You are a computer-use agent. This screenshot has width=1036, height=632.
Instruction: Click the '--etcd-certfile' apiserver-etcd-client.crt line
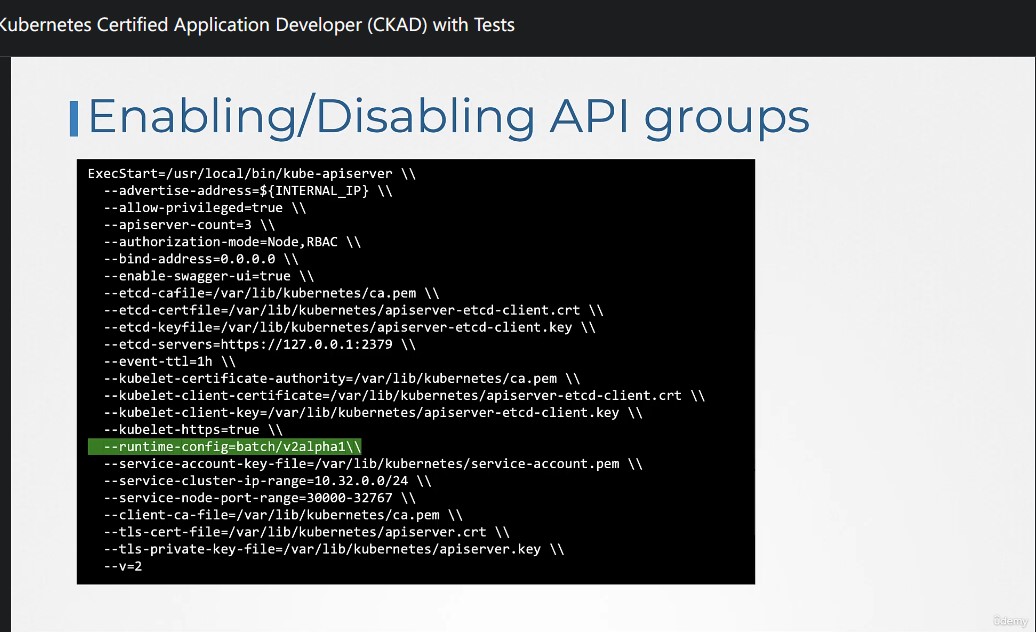point(353,310)
